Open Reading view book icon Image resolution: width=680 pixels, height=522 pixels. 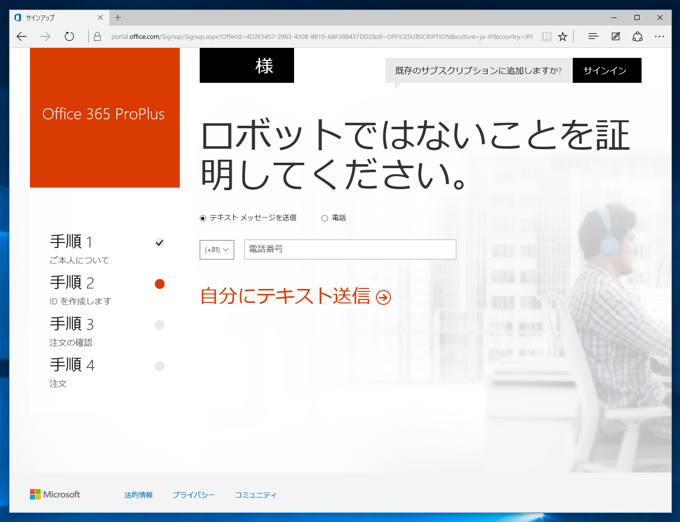(x=546, y=37)
